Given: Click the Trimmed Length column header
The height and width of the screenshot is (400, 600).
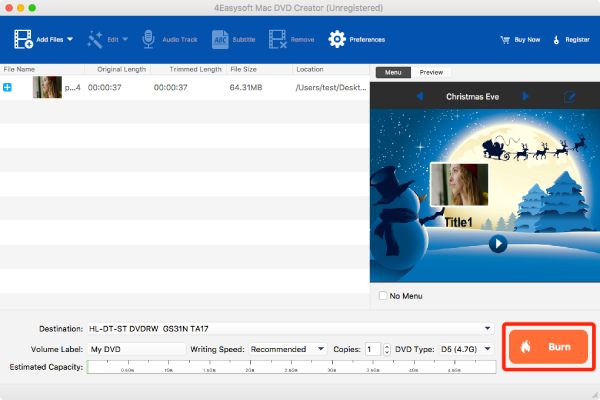Looking at the screenshot, I should [196, 69].
